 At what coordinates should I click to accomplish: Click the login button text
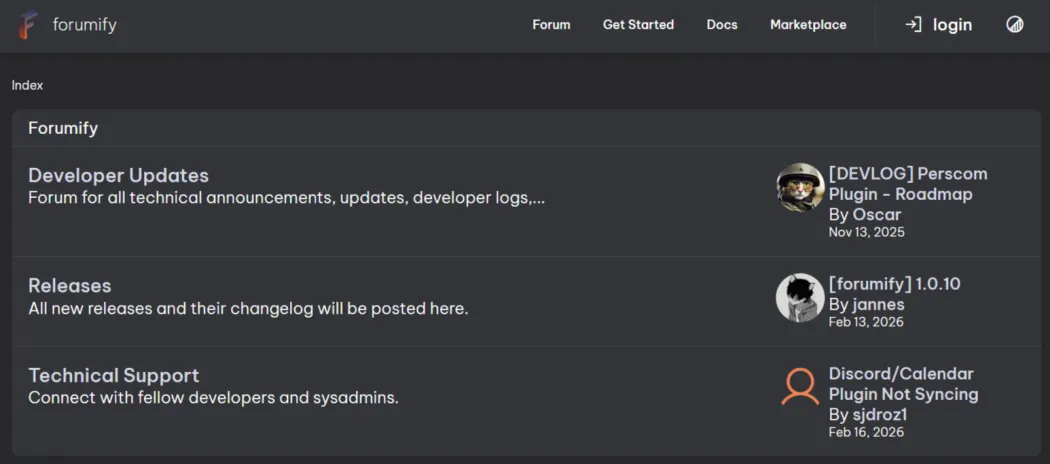coord(952,25)
